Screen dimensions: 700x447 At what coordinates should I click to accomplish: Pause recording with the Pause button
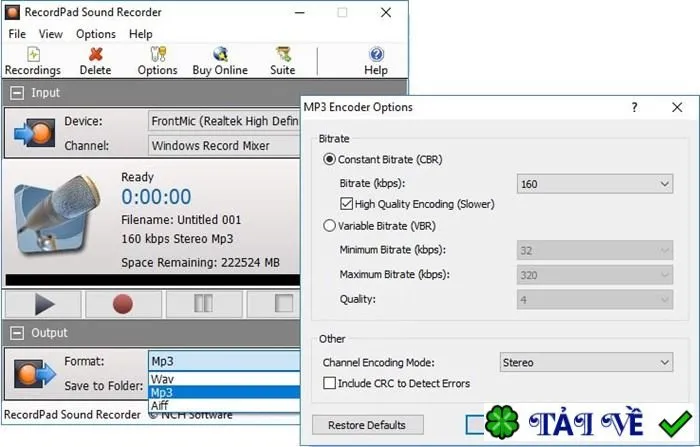pyautogui.click(x=204, y=304)
